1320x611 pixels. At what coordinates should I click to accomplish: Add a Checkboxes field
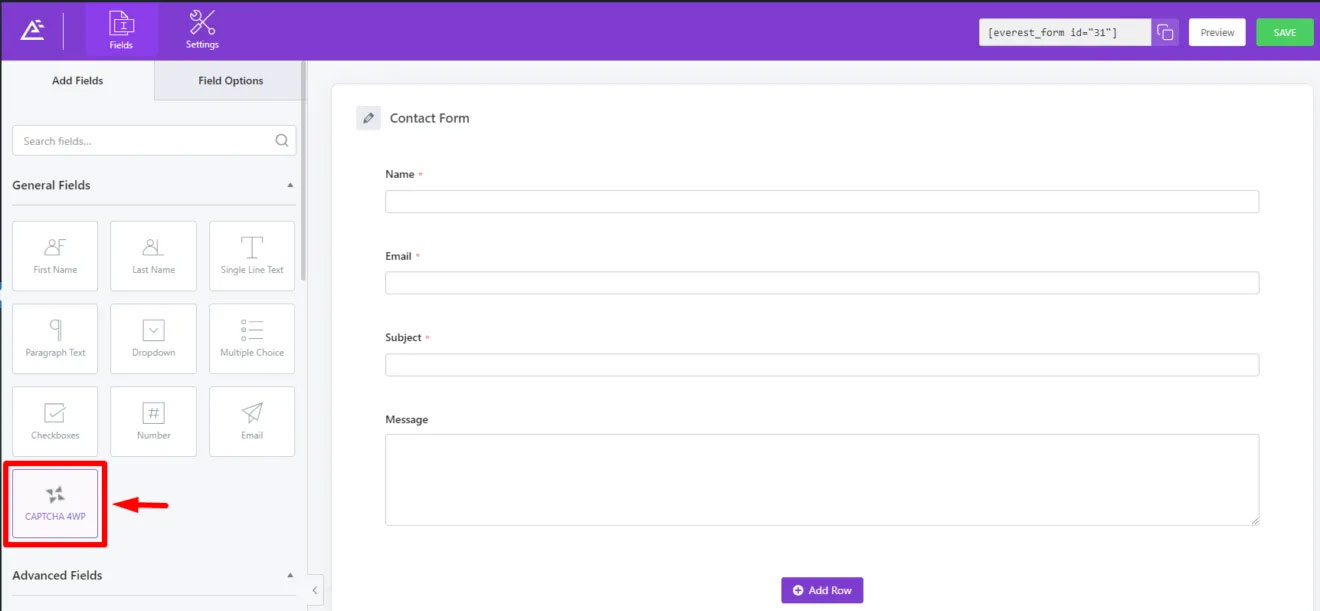(55, 422)
